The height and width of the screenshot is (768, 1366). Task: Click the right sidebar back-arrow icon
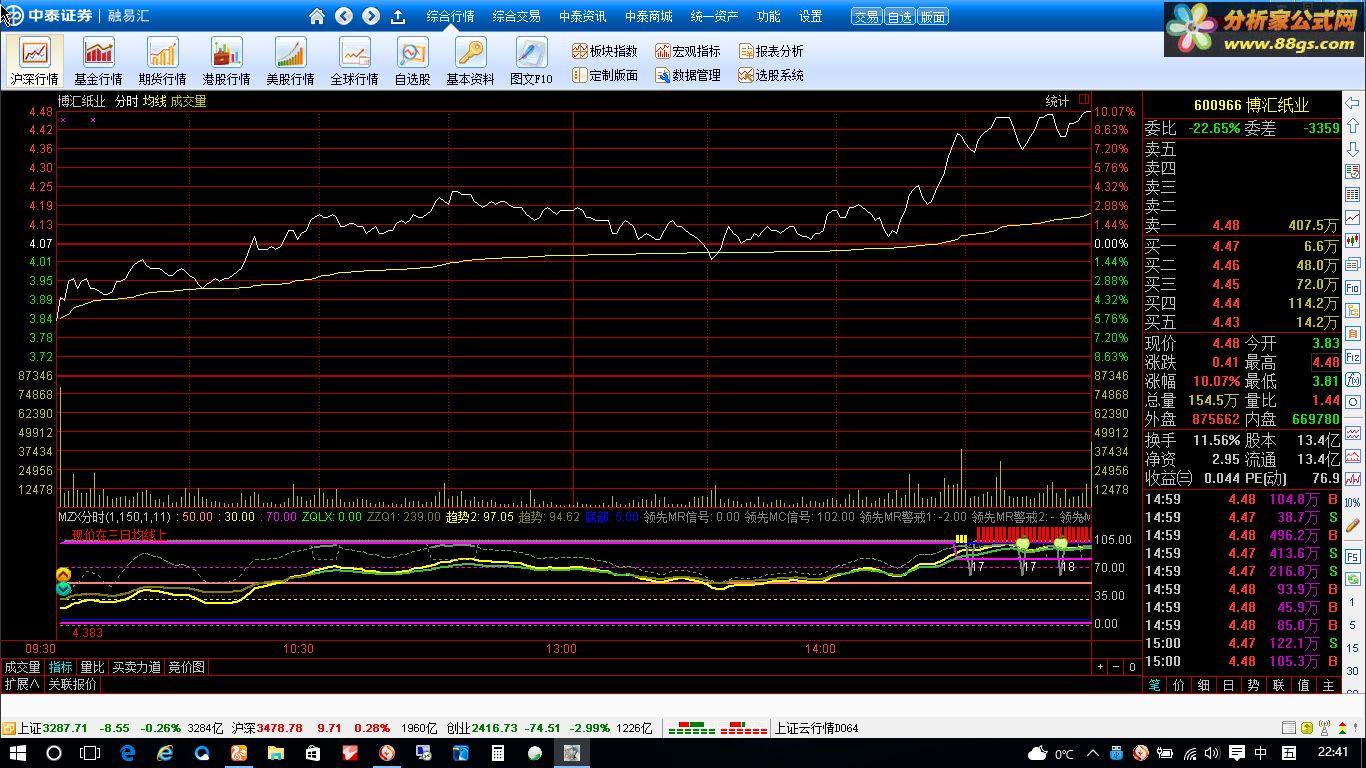(x=1353, y=104)
